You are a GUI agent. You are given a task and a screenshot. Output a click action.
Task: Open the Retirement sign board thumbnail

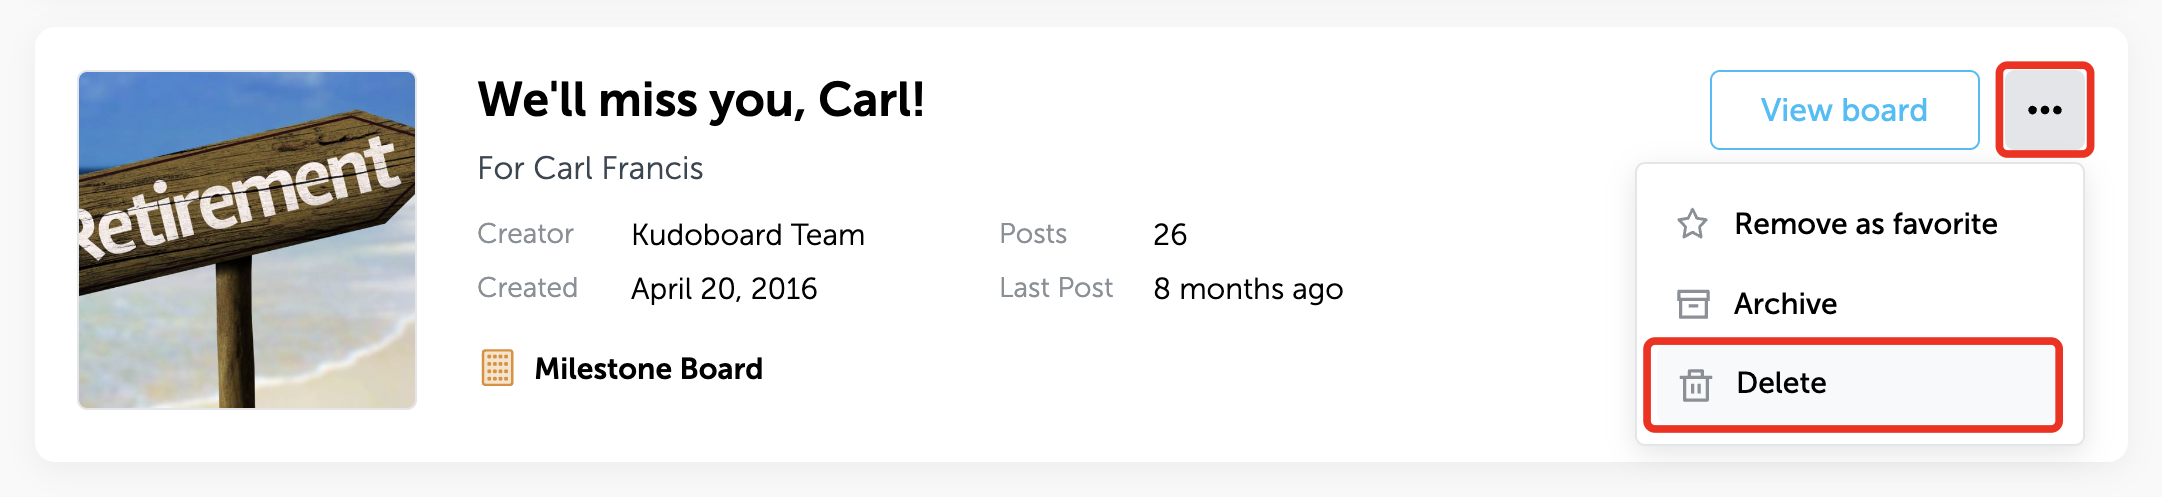[247, 240]
